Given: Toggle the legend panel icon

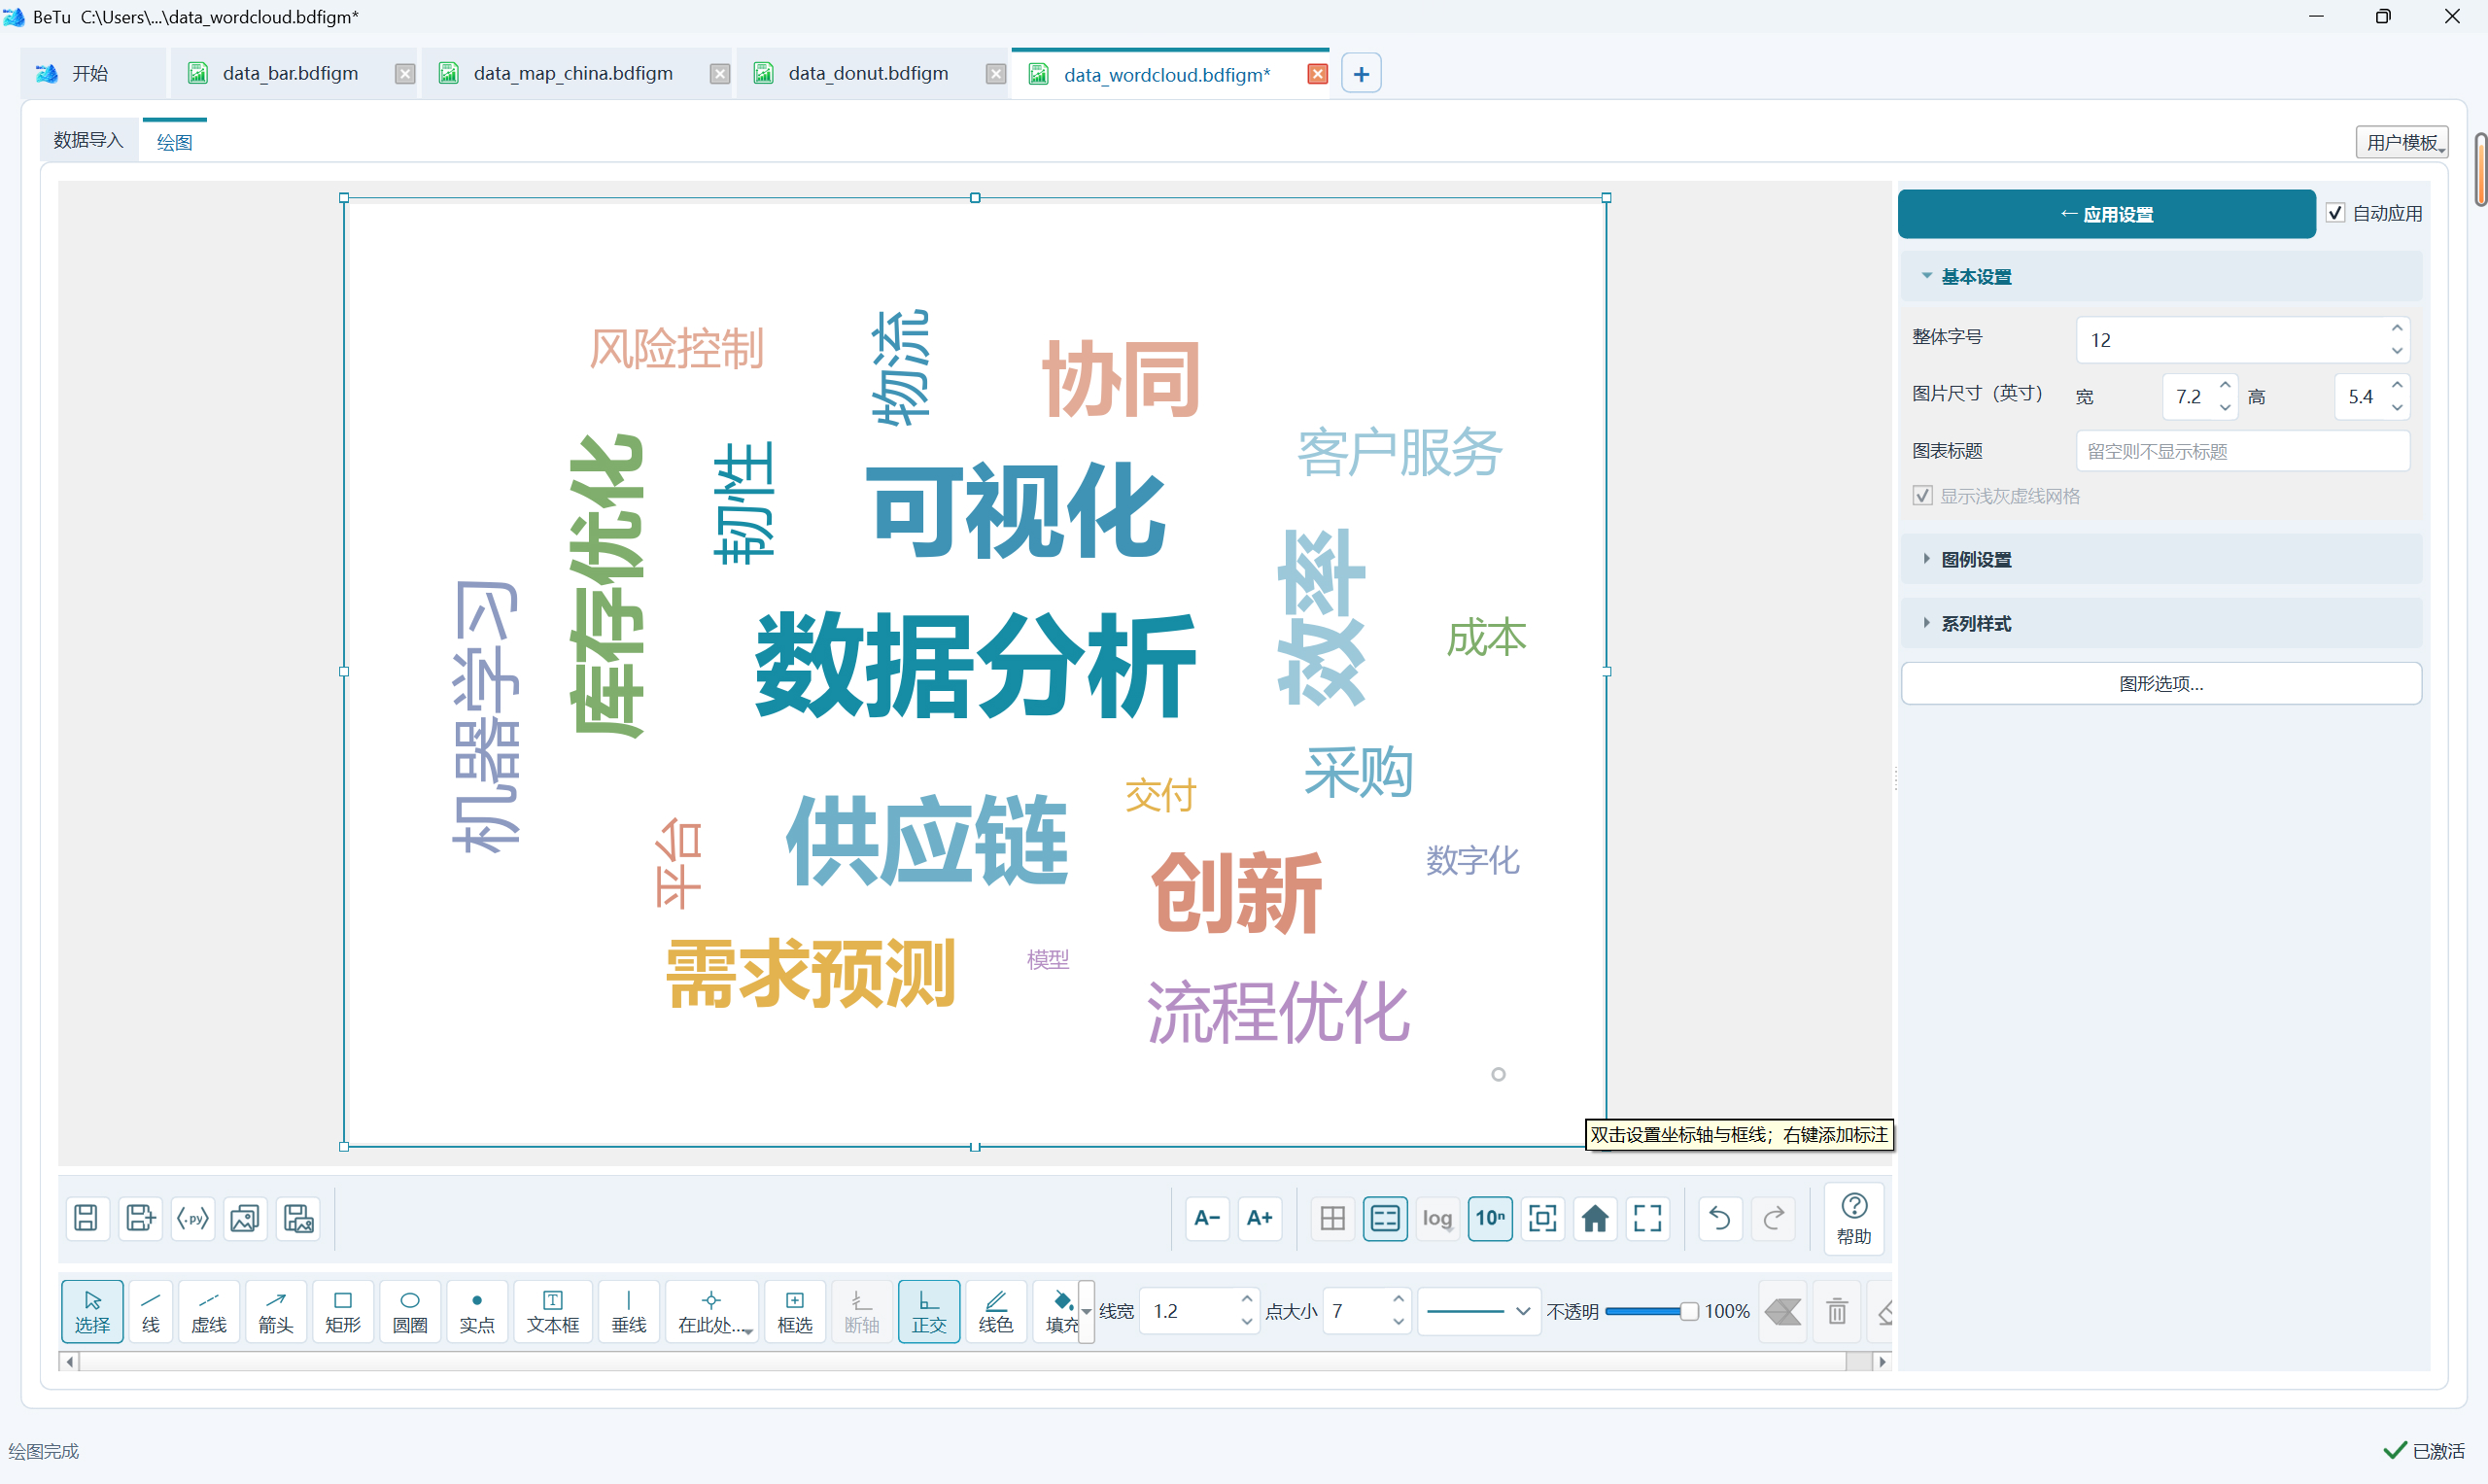Looking at the screenshot, I should (x=1385, y=1218).
